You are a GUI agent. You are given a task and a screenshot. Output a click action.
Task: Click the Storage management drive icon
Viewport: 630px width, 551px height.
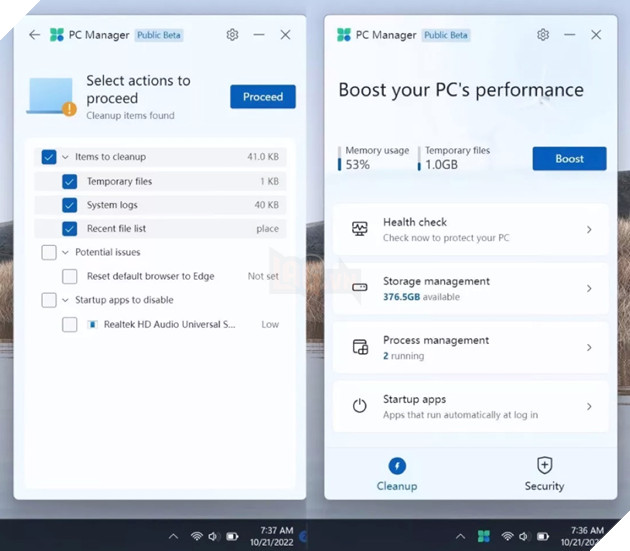point(360,287)
